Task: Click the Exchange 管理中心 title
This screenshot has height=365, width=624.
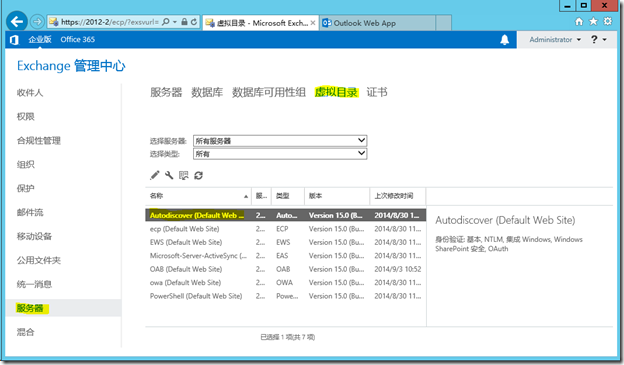Action: (x=71, y=66)
